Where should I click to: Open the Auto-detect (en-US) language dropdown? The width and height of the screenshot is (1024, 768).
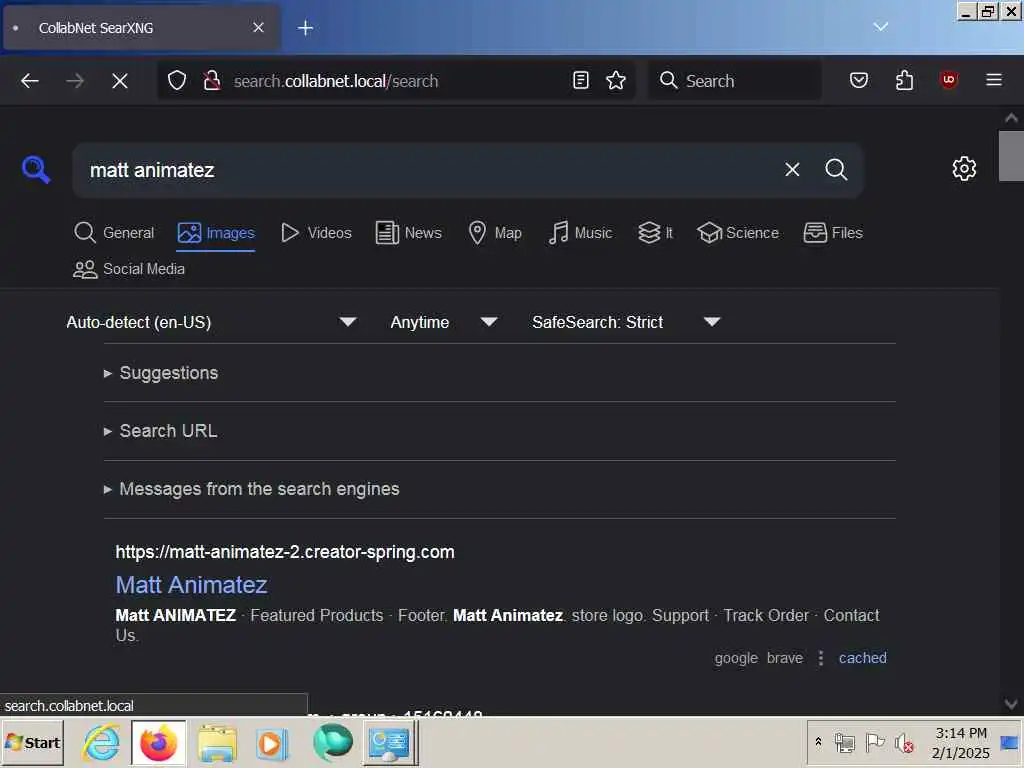211,322
